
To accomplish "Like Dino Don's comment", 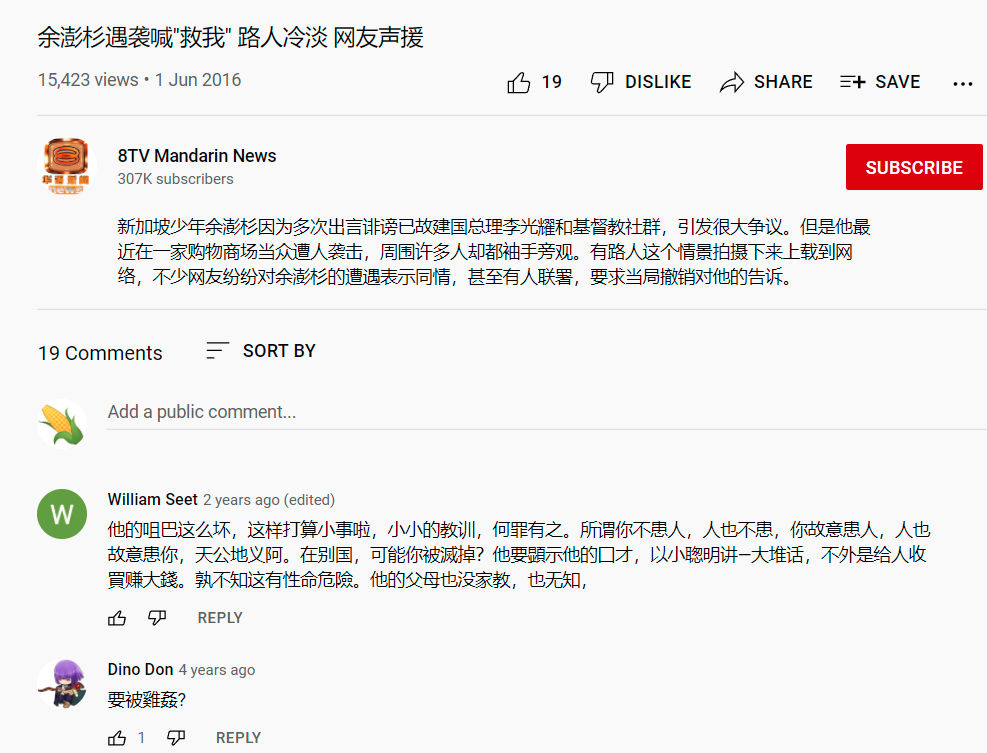I will 117,738.
